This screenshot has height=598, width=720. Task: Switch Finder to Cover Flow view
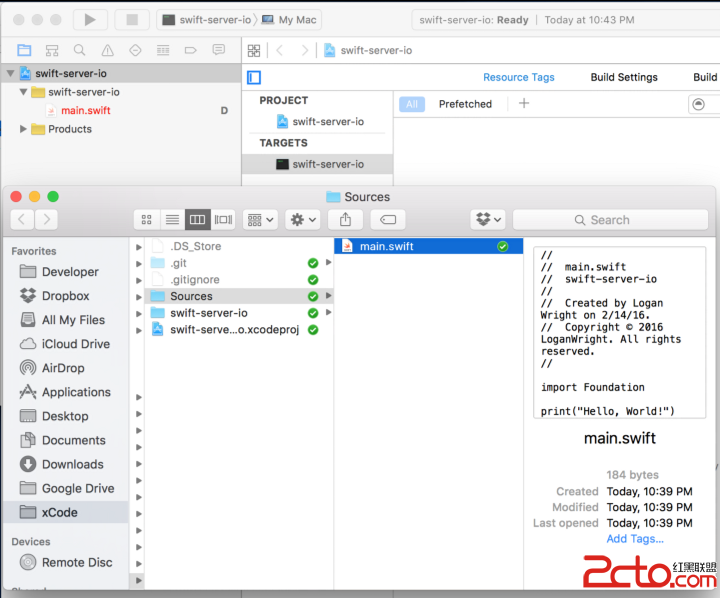click(223, 220)
